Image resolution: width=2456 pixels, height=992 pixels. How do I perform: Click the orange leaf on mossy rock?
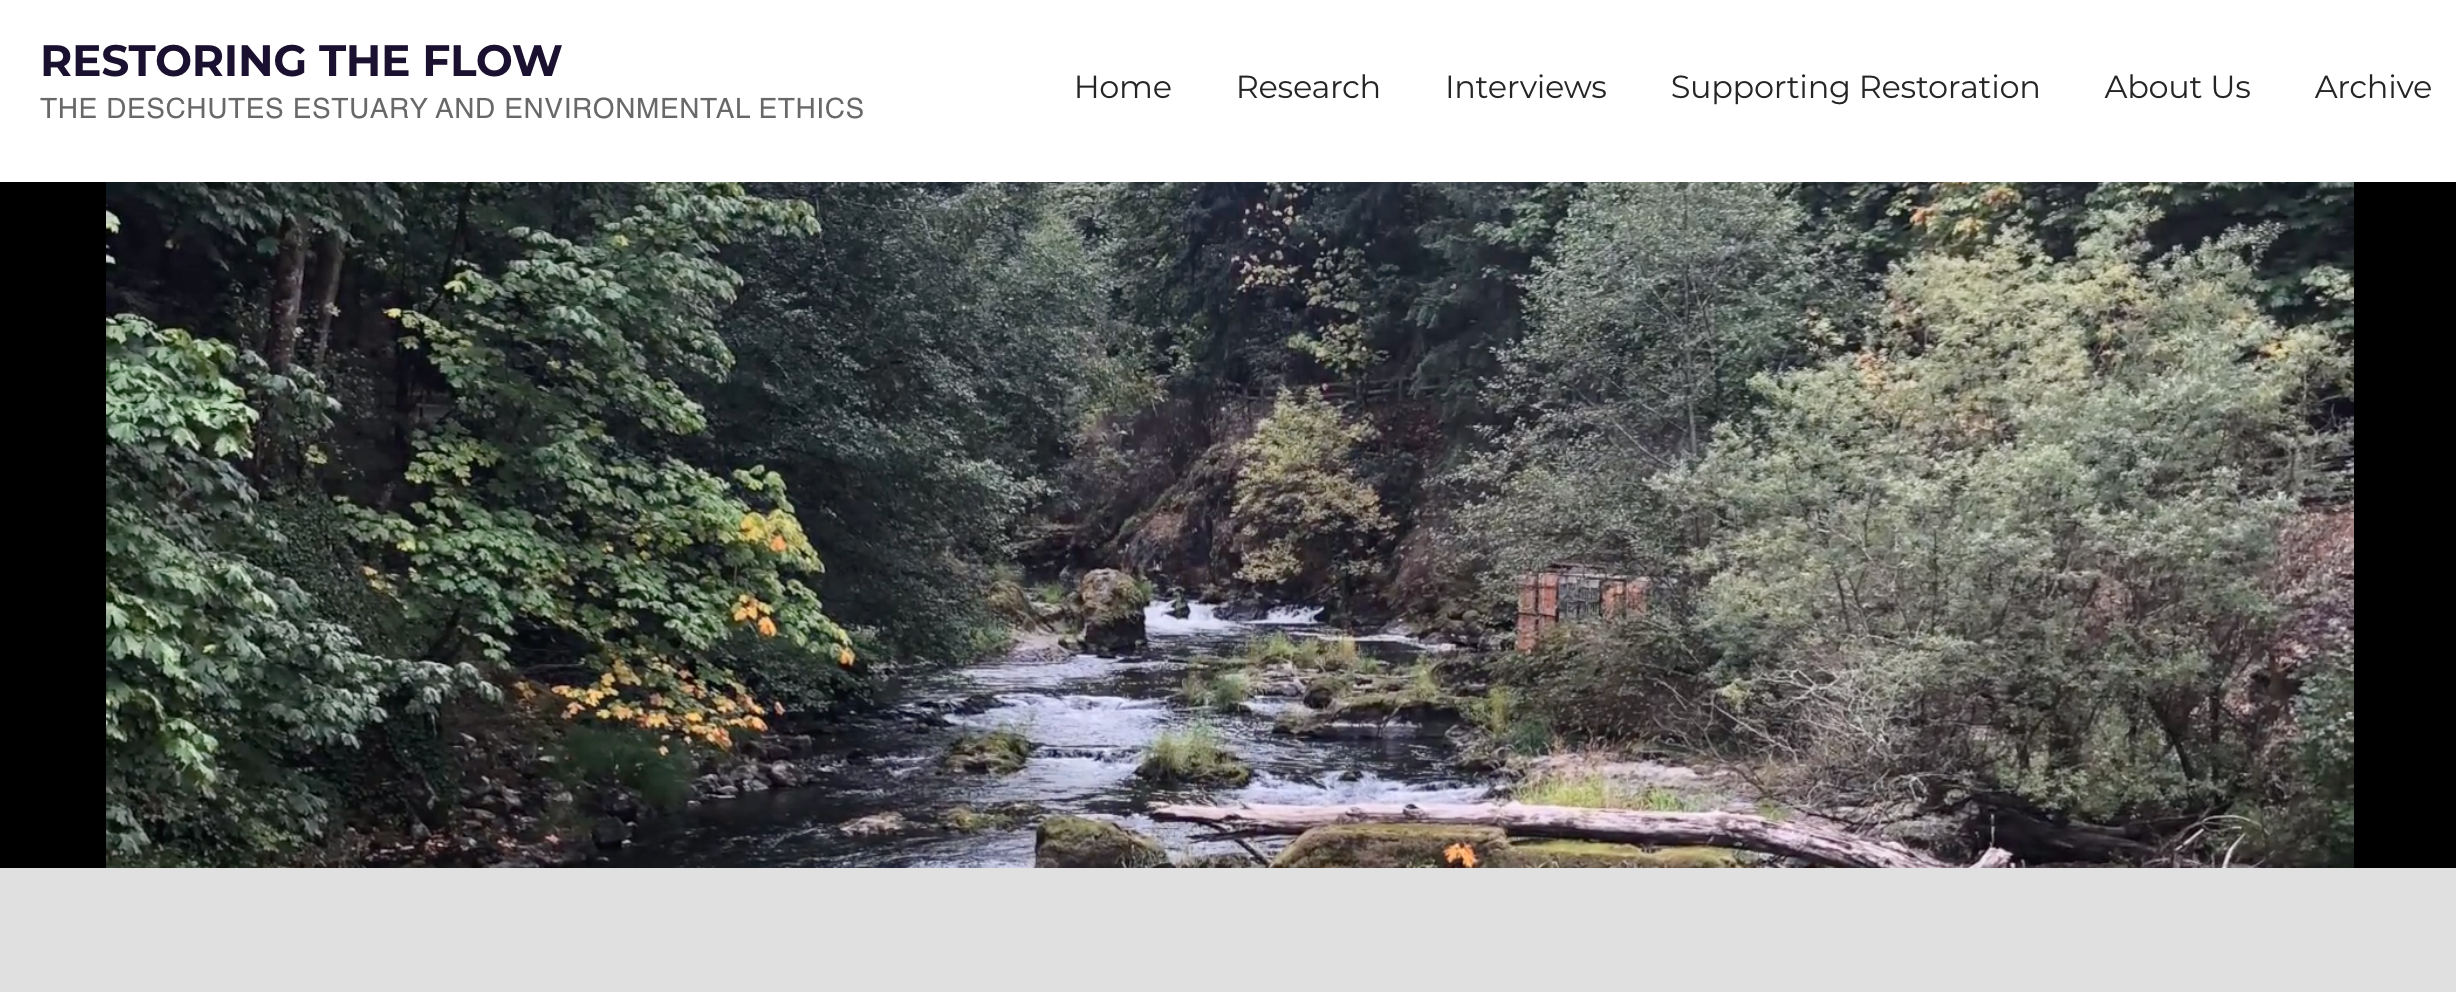click(x=1460, y=854)
